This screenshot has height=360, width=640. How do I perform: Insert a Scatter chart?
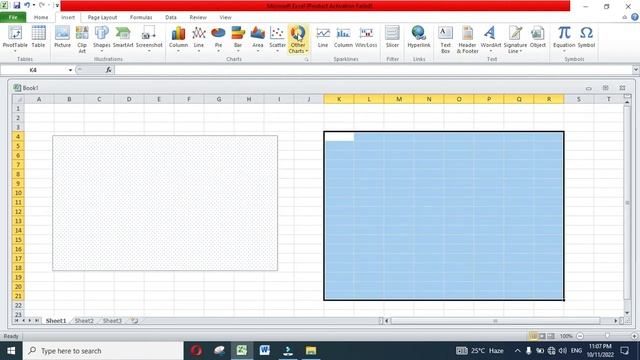277,39
